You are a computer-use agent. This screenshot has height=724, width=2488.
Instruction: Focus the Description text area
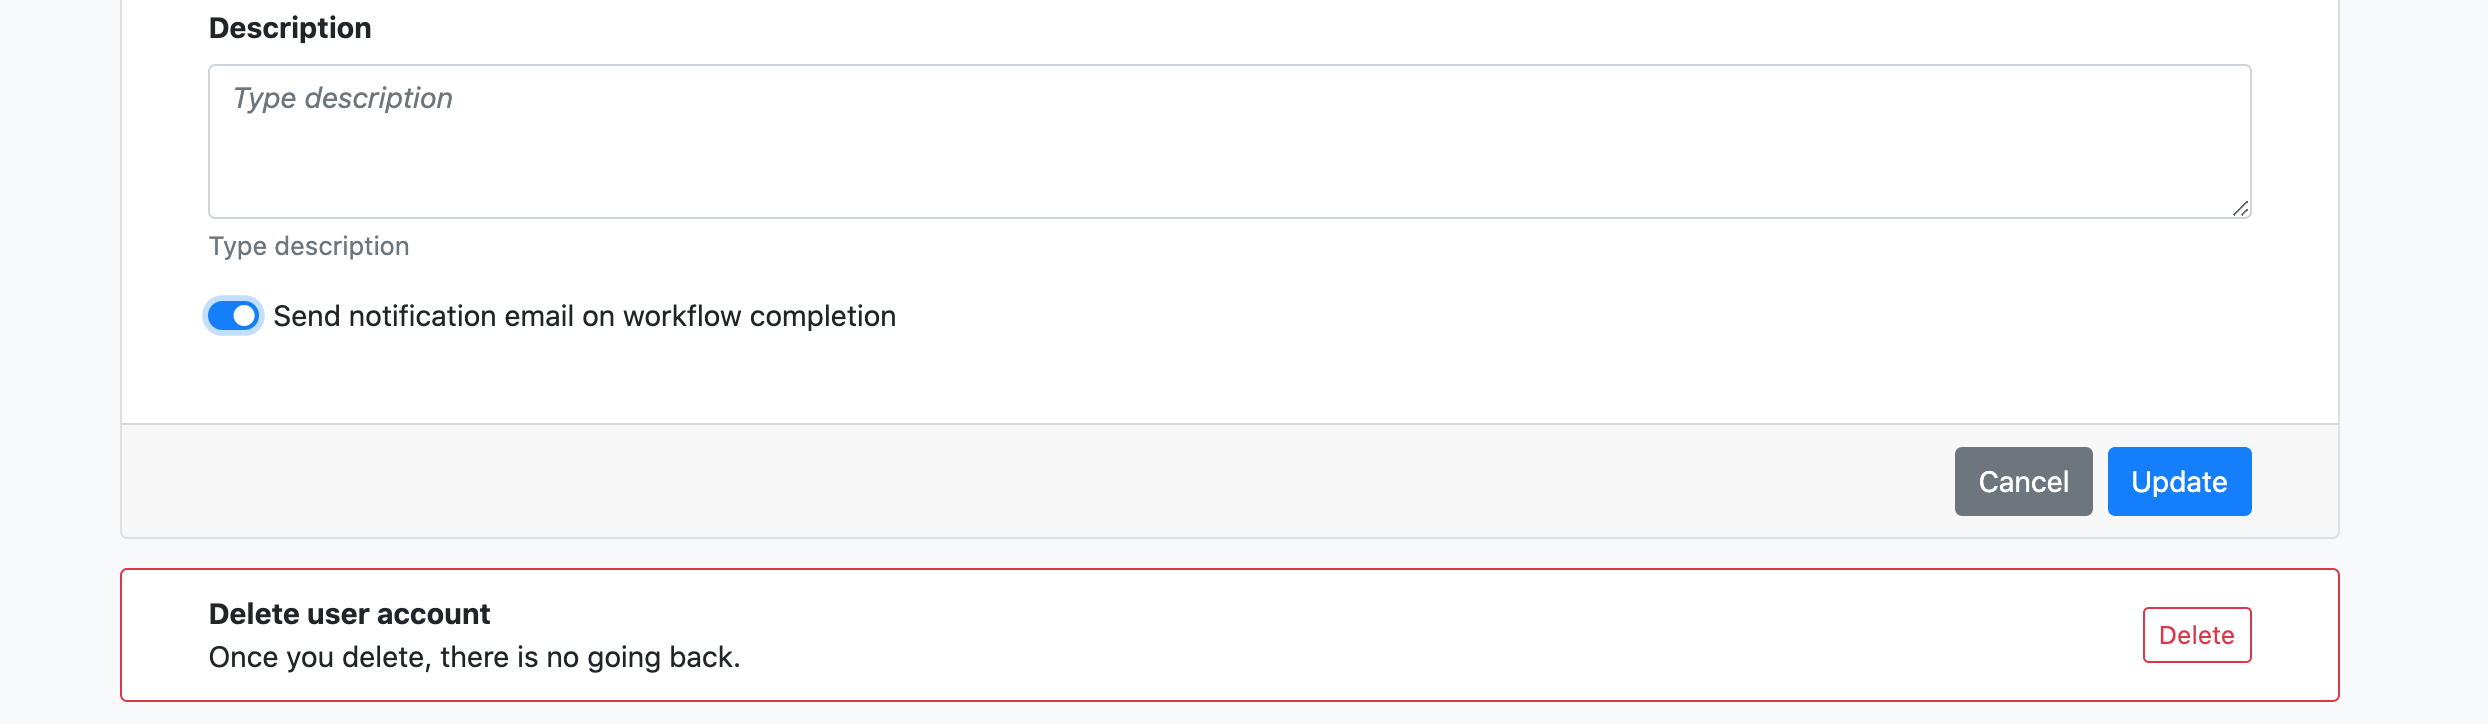tap(1229, 142)
